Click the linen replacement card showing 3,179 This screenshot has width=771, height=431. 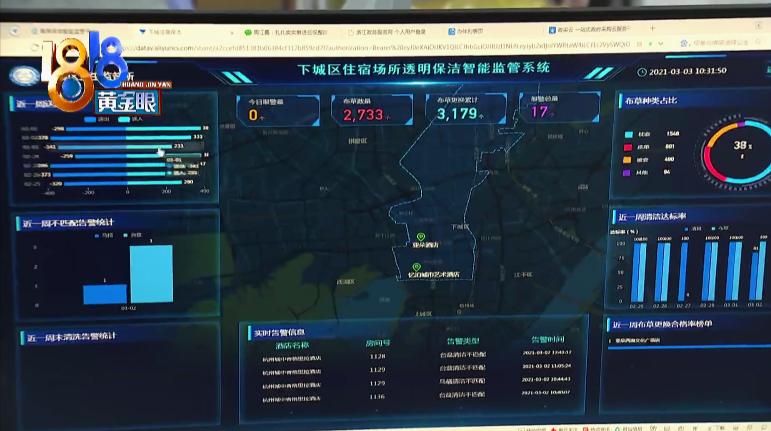466,109
